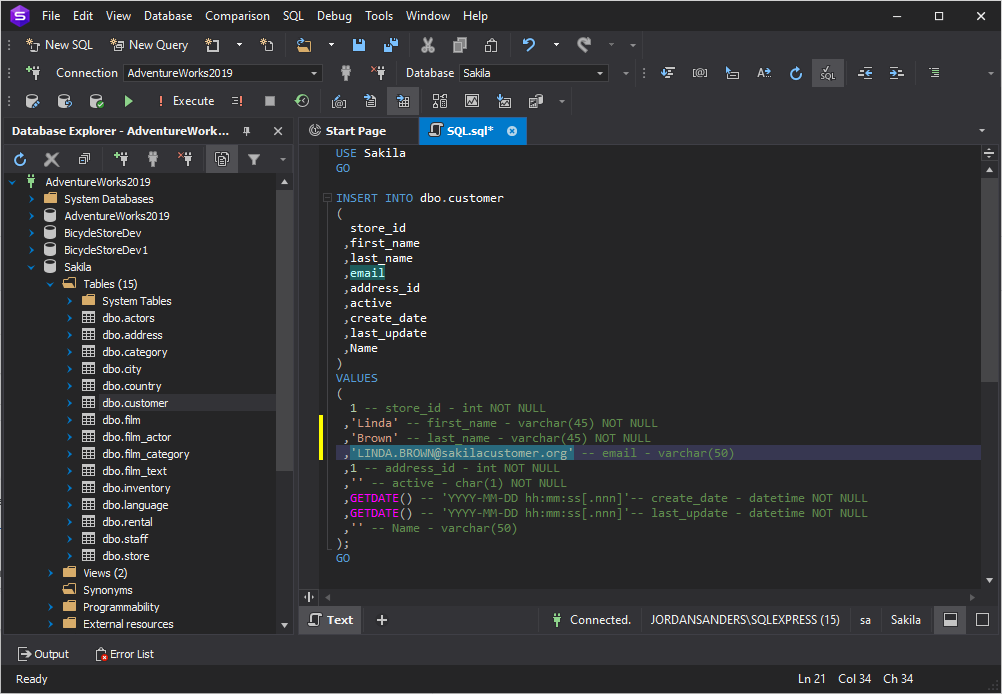Click the Stop execution square icon
Screen dimensions: 1002x694
pyautogui.click(x=270, y=101)
